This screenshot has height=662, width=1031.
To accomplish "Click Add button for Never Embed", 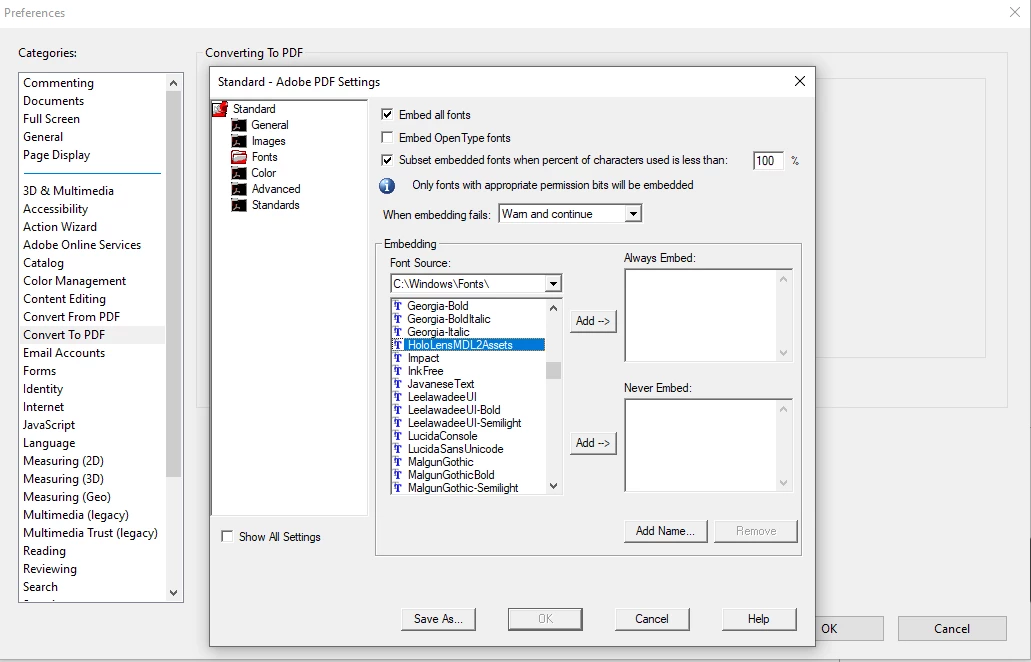I will tap(593, 443).
